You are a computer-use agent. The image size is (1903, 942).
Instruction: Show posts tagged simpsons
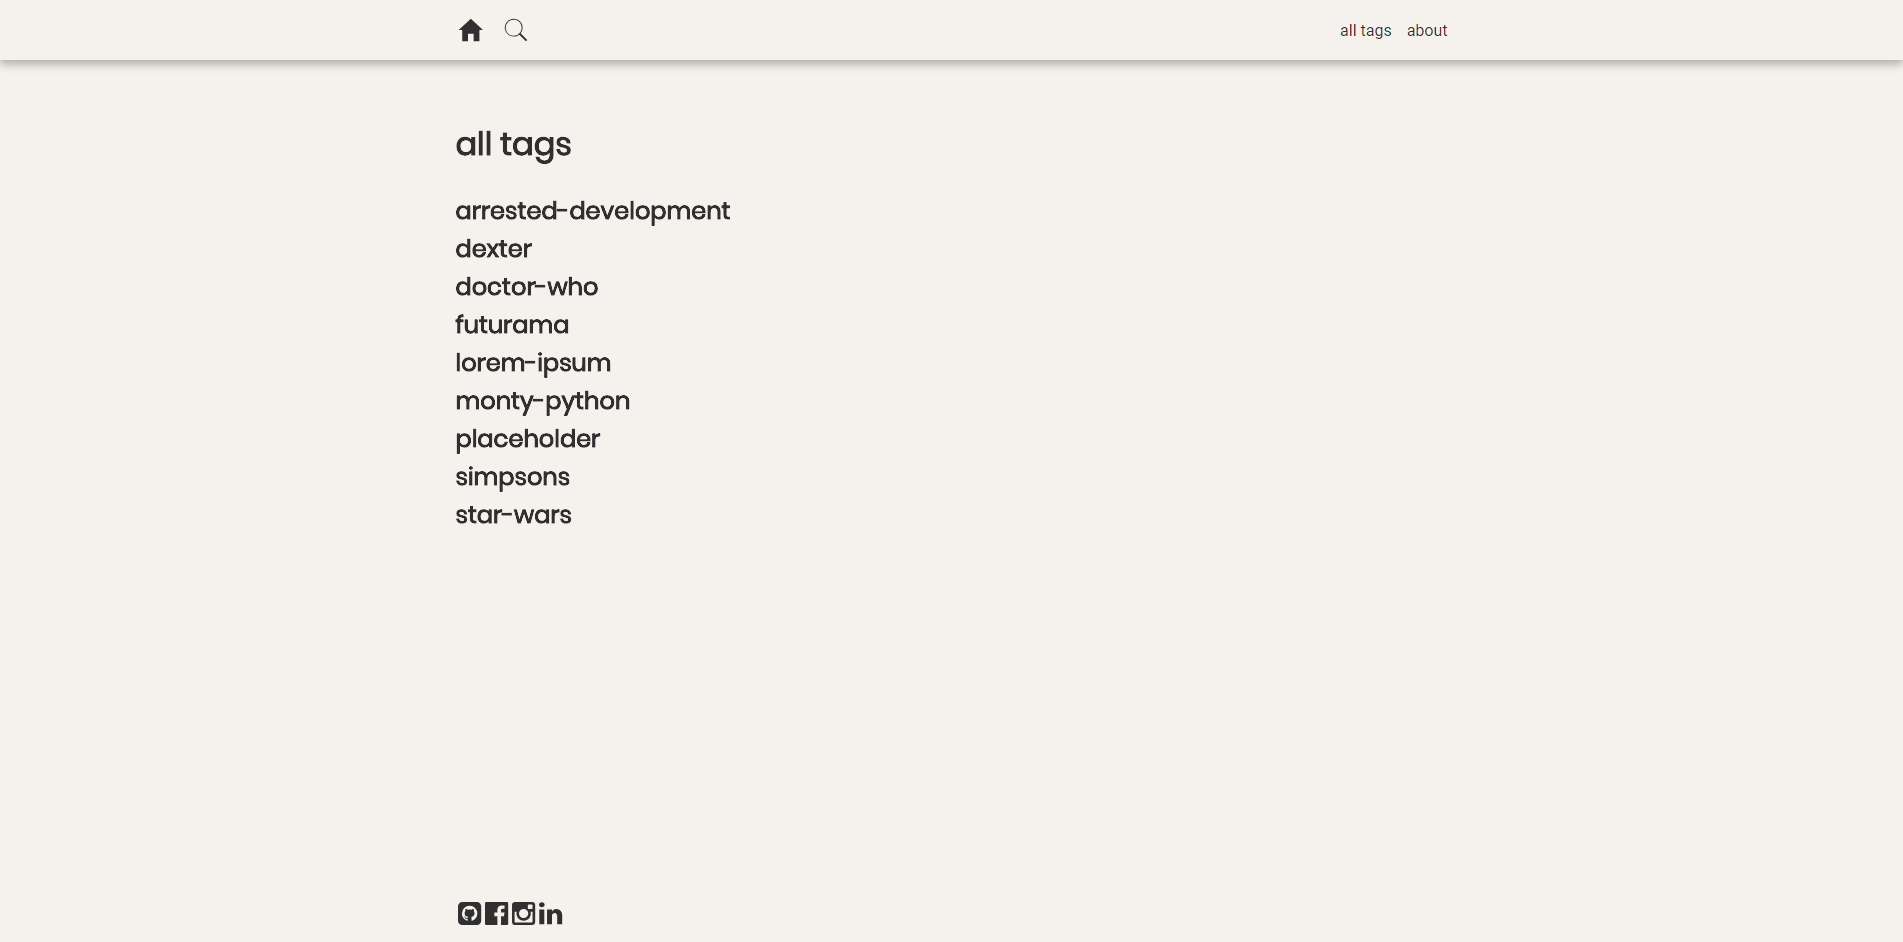point(512,477)
